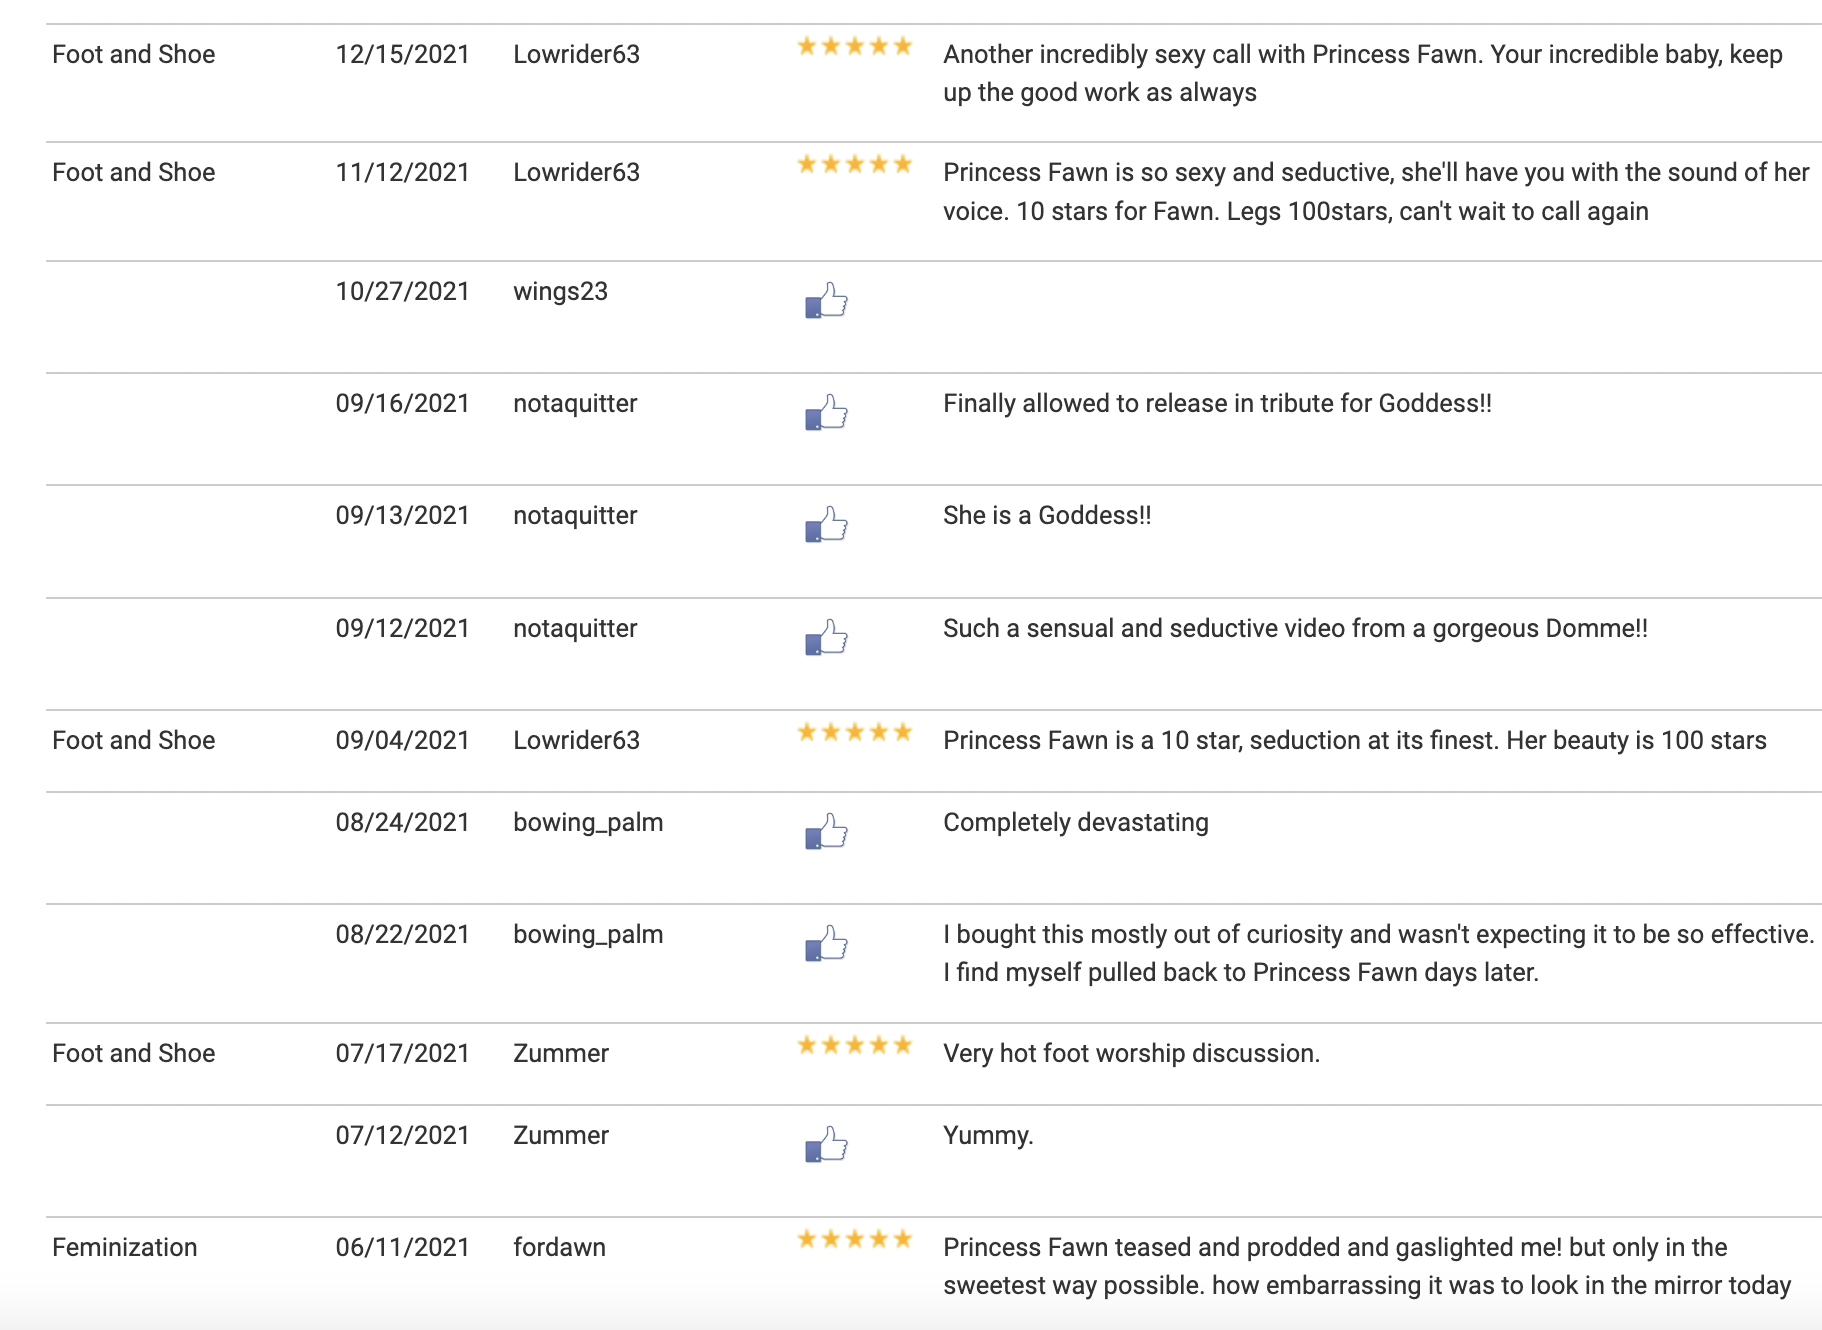Click thumbs-up icon on 09/12/2021 review

[826, 637]
